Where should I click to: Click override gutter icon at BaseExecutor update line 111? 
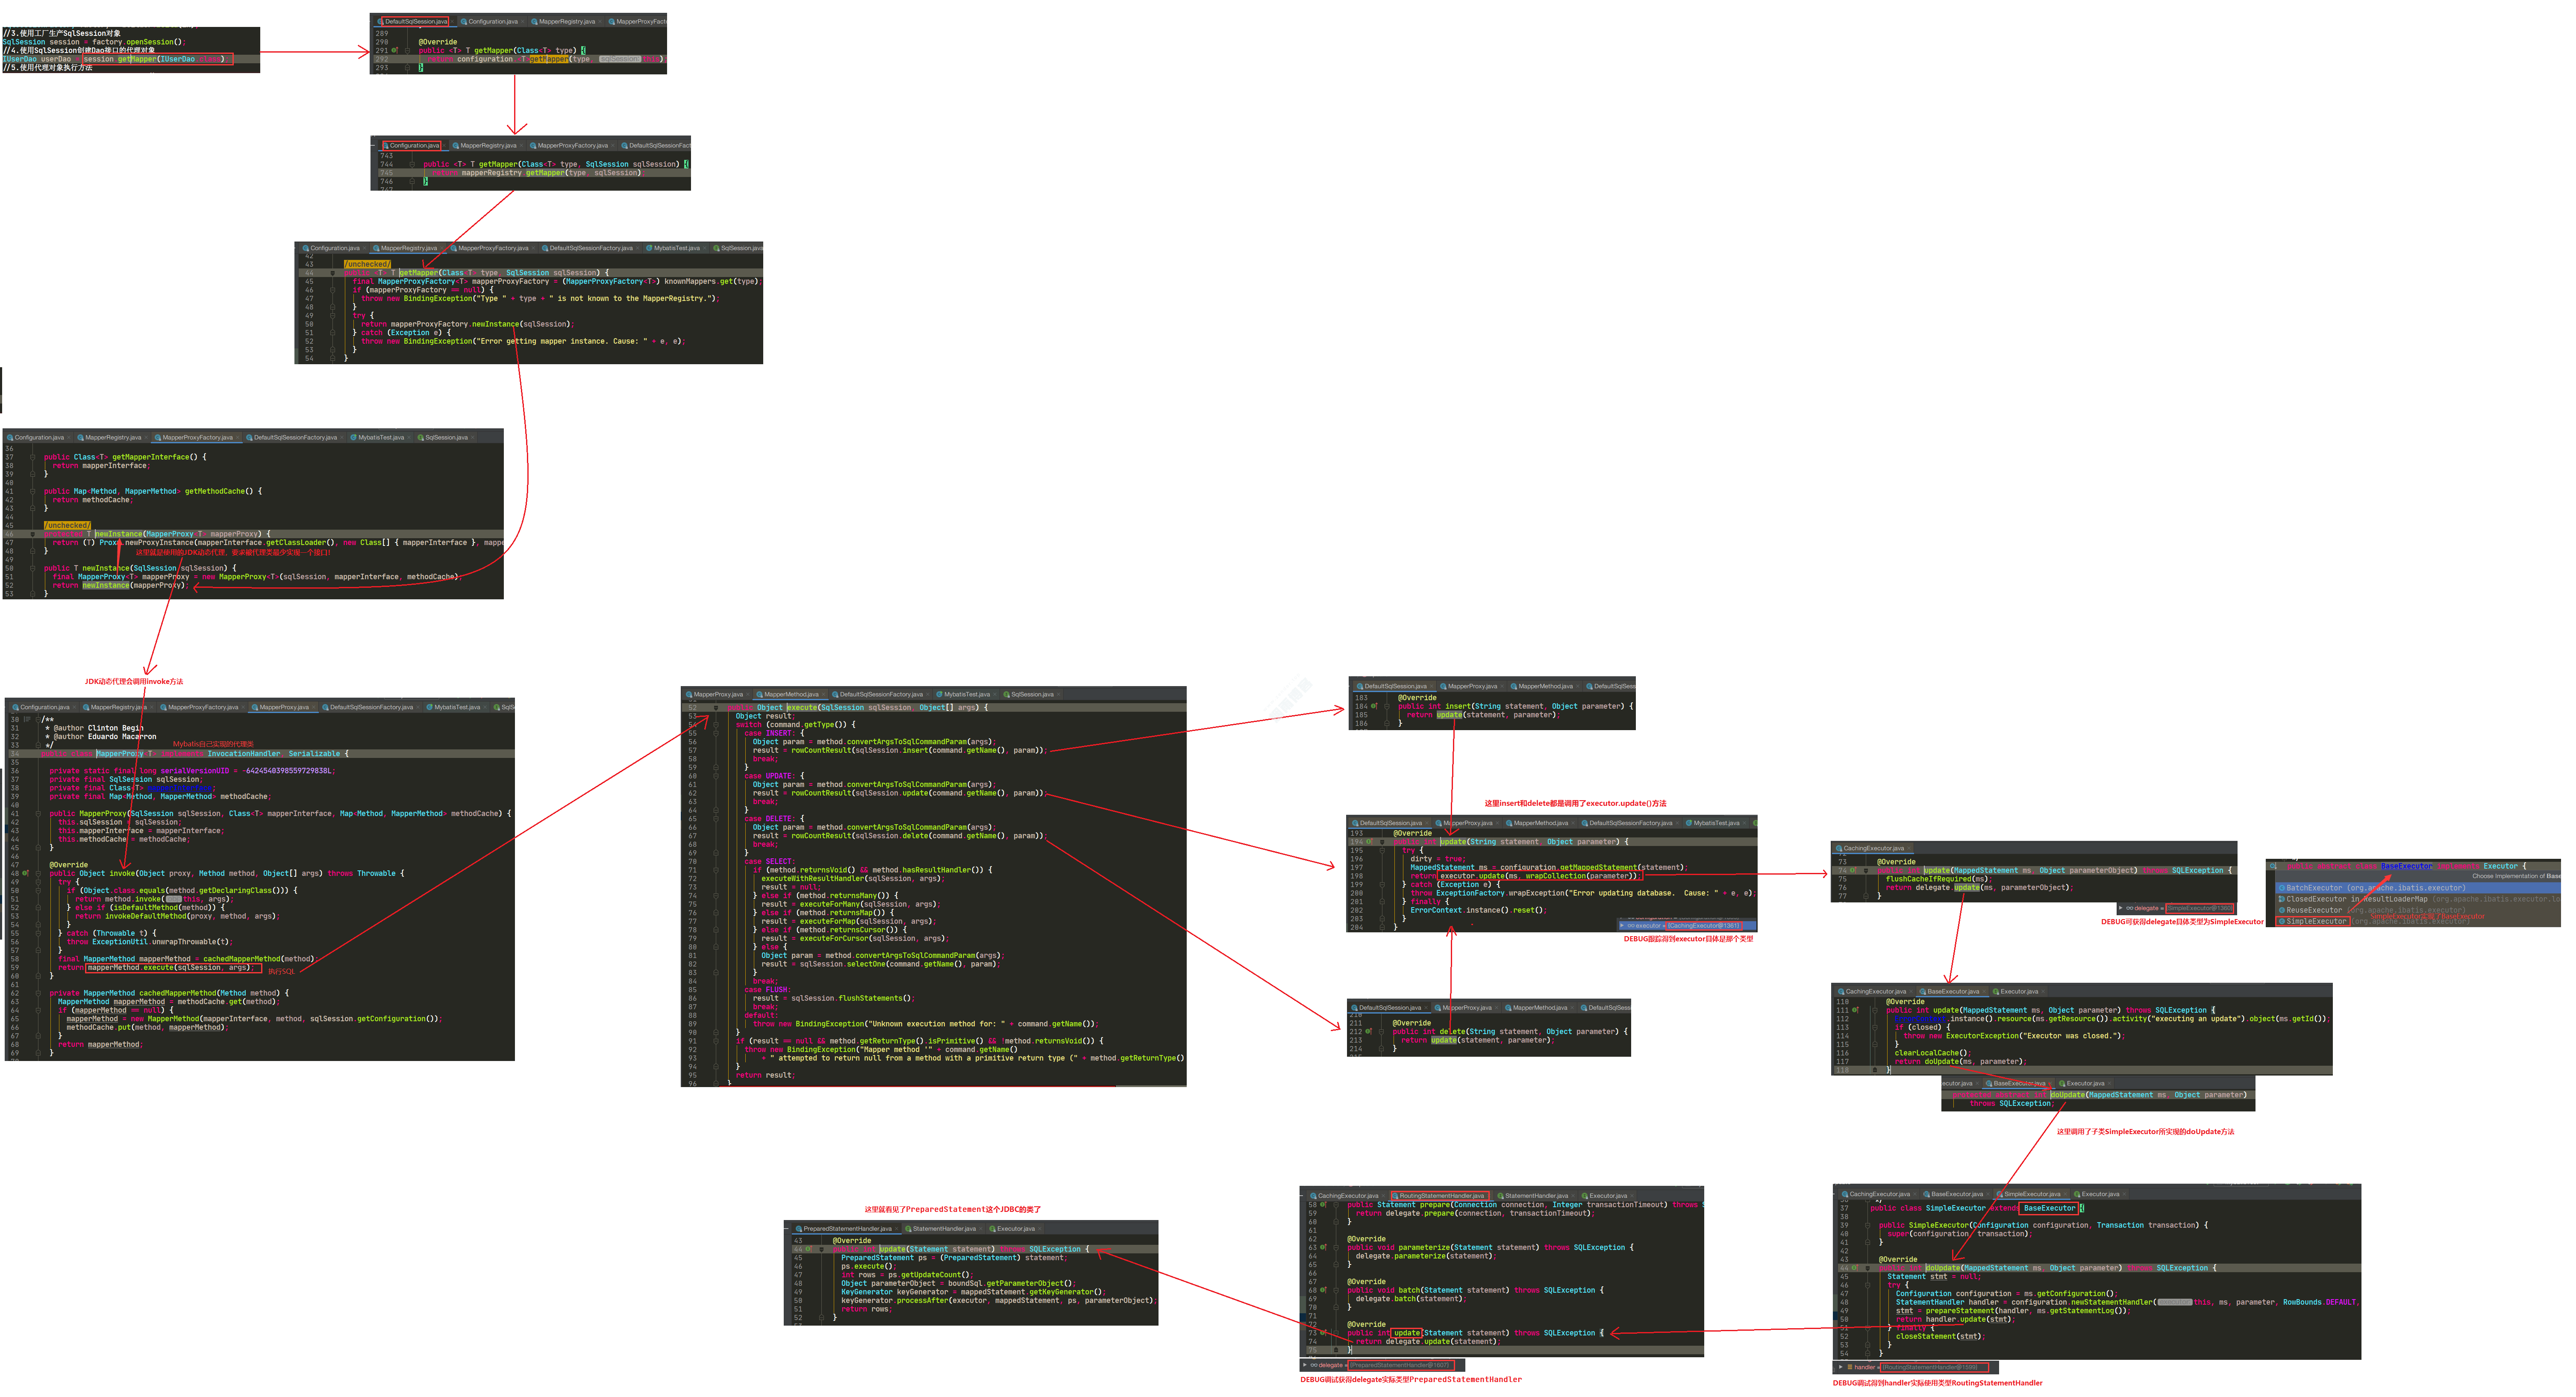[x=1855, y=1010]
